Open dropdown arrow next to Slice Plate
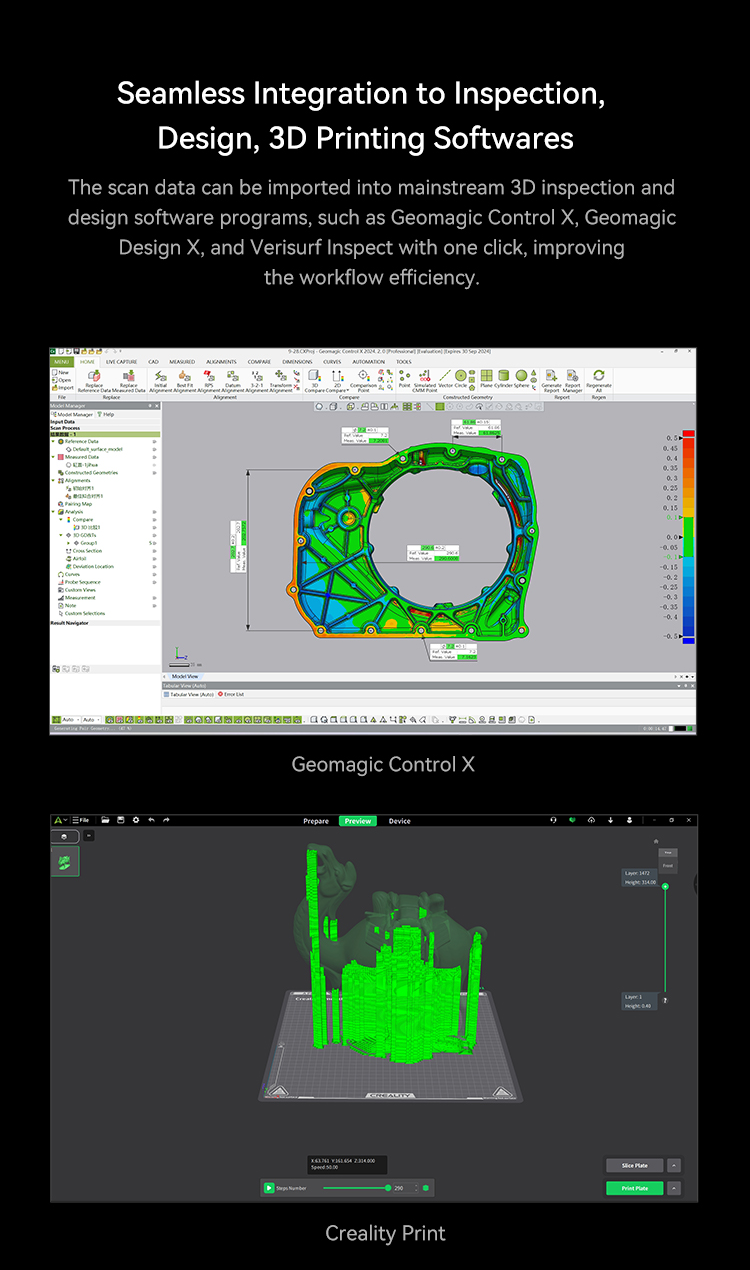The height and width of the screenshot is (1270, 750). (674, 1165)
